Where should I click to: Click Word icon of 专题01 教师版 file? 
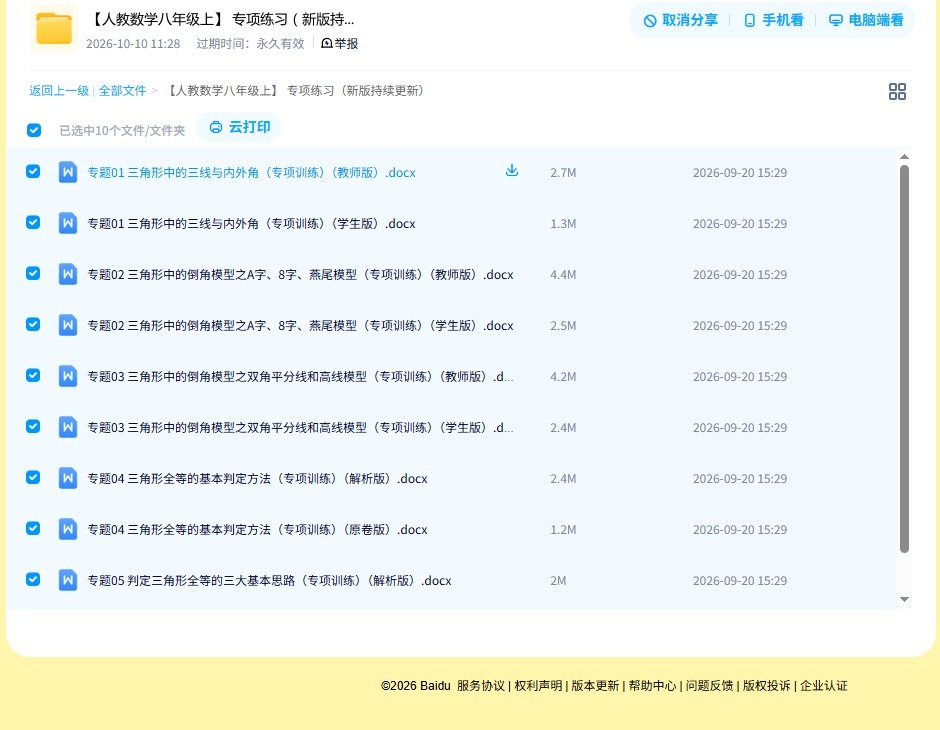point(68,172)
